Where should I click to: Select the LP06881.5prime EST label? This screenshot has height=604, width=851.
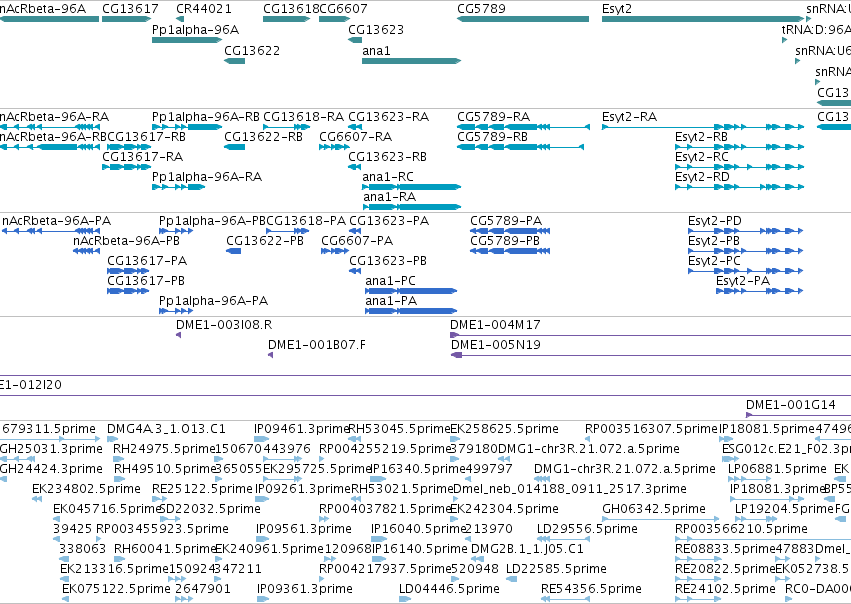[x=777, y=469]
